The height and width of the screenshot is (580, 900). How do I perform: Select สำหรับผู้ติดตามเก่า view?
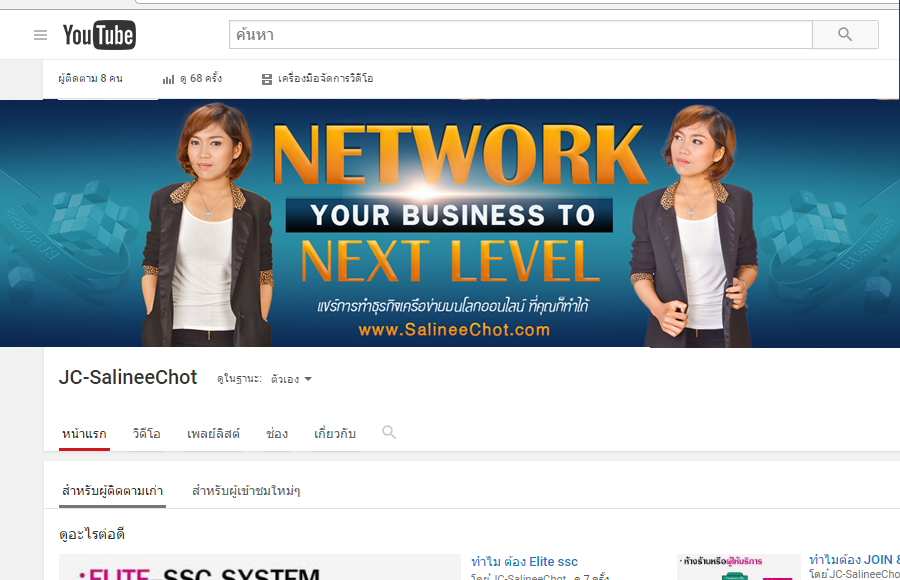pyautogui.click(x=112, y=491)
